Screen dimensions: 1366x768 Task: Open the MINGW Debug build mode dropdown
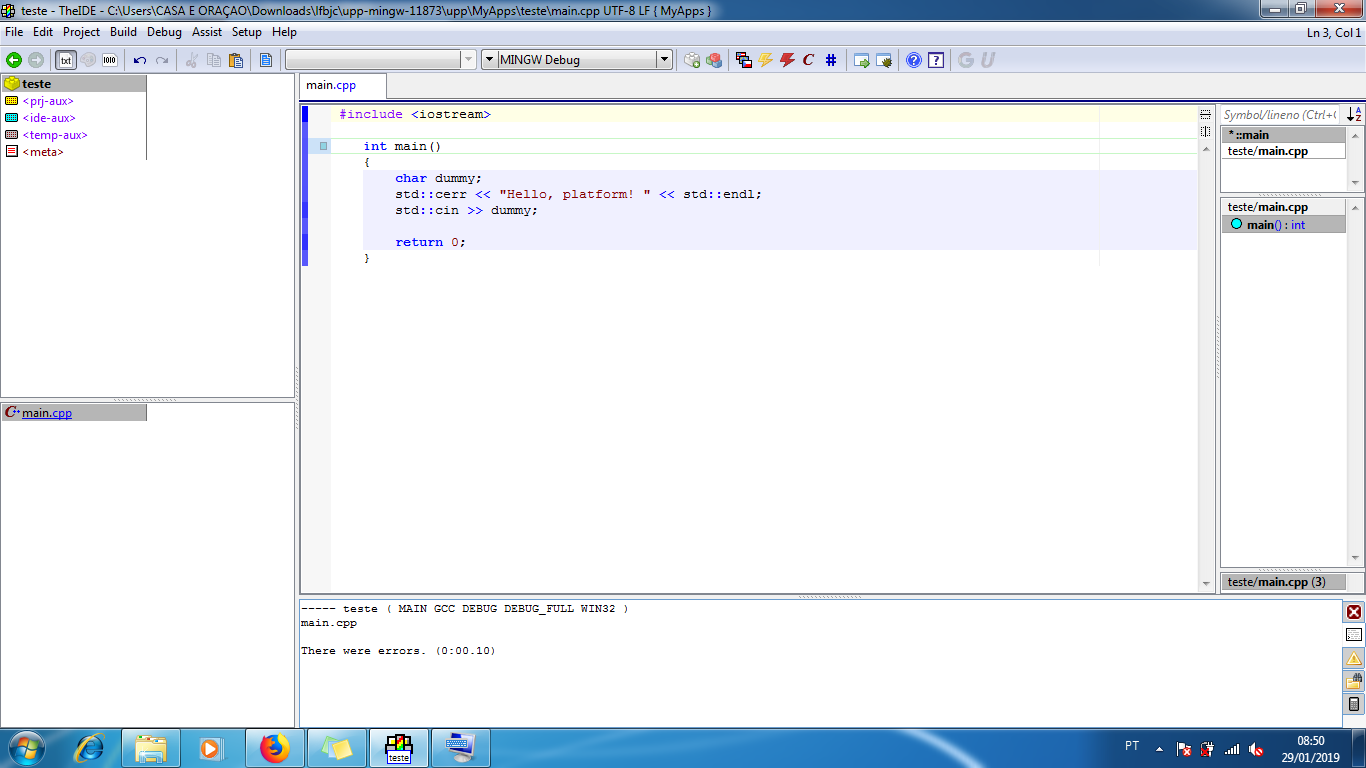[x=664, y=60]
